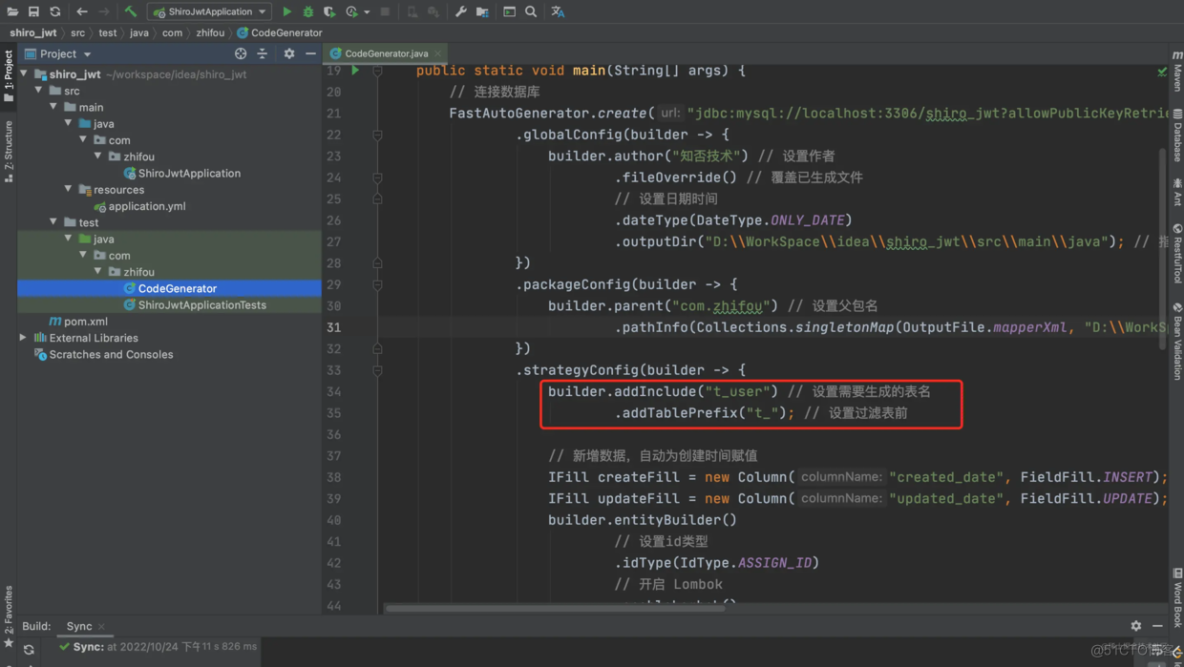Open settings via the wrench icon
The height and width of the screenshot is (667, 1184).
(x=460, y=10)
